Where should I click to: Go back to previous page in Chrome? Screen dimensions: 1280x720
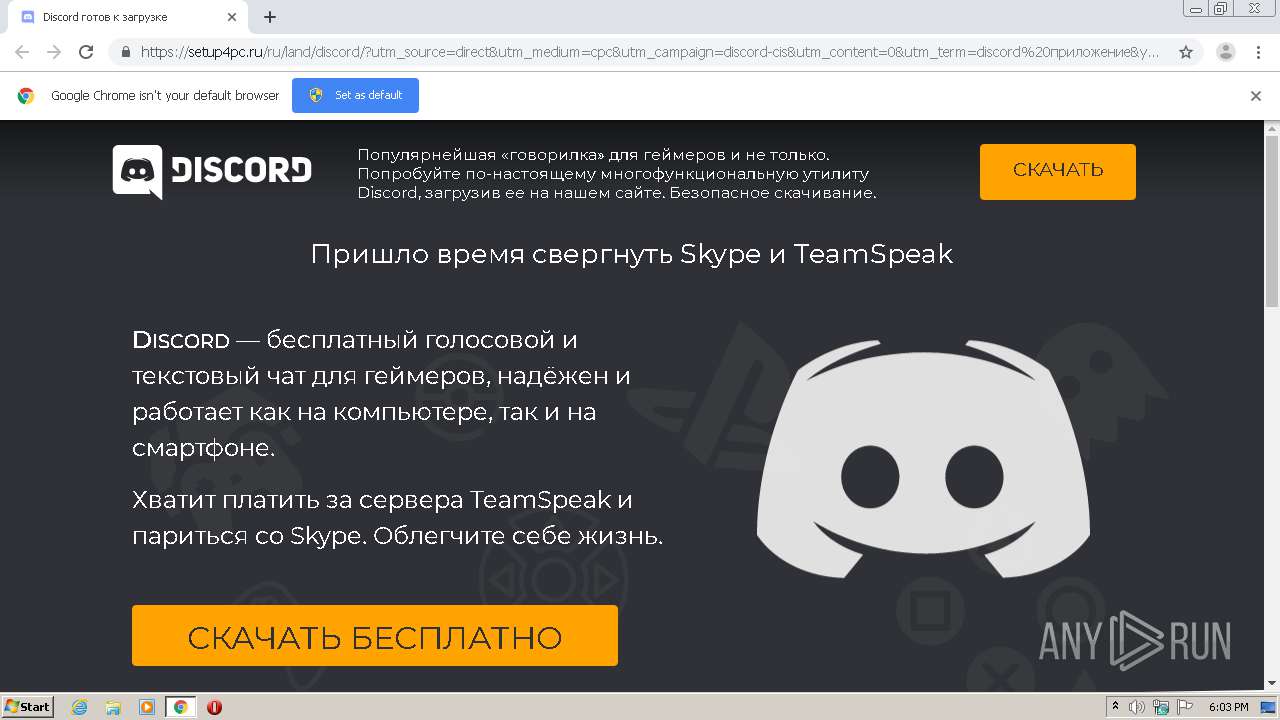tap(22, 52)
